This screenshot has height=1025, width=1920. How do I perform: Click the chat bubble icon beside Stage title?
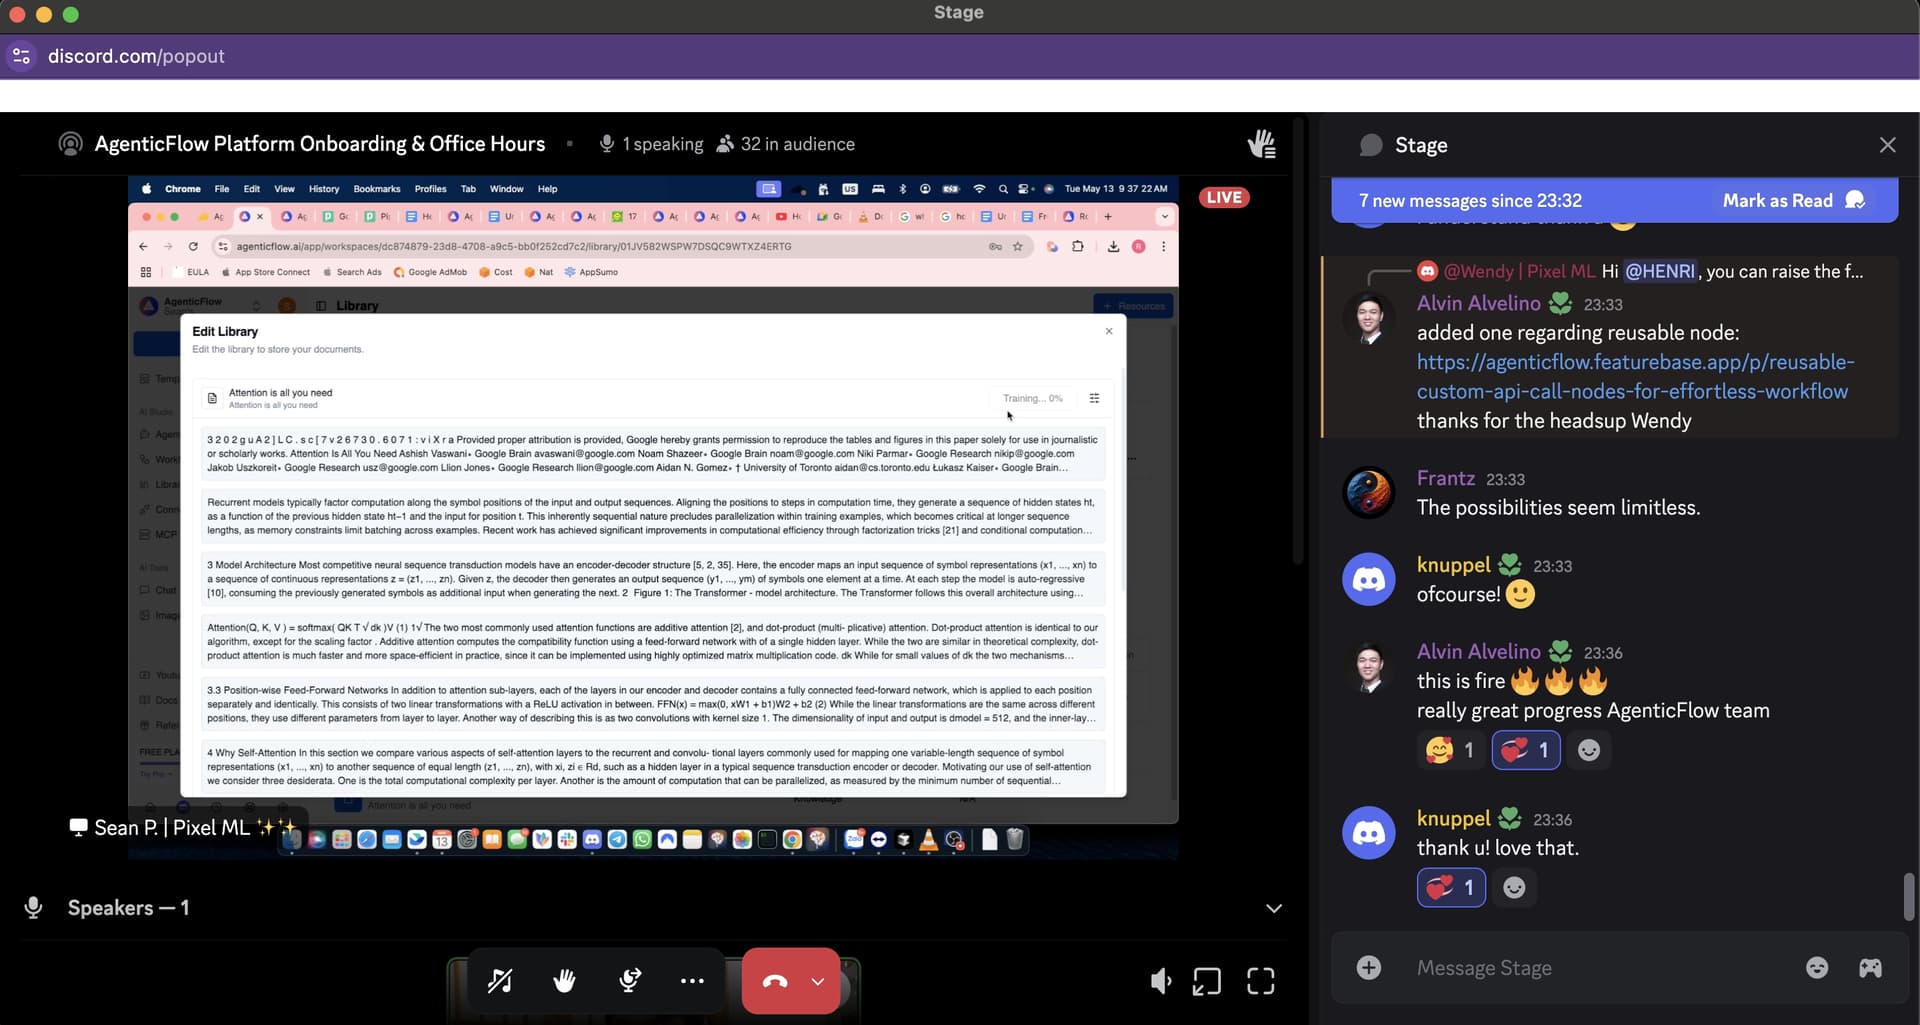tap(1371, 145)
